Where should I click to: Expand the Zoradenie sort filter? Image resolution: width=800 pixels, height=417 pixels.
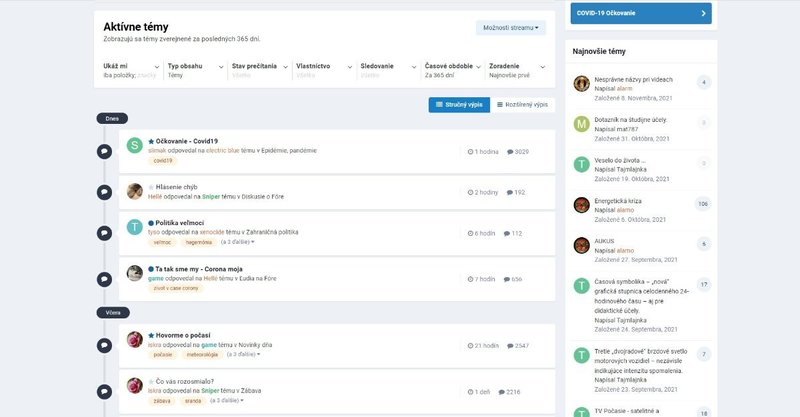coord(516,70)
